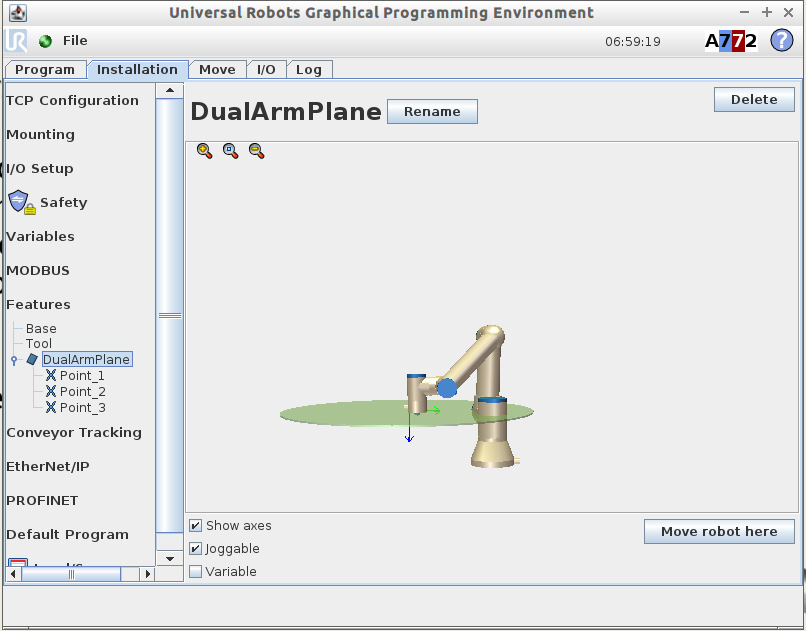Screen dimensions: 806x631
Task: Open the EtherNet/IP section
Action: (48, 466)
